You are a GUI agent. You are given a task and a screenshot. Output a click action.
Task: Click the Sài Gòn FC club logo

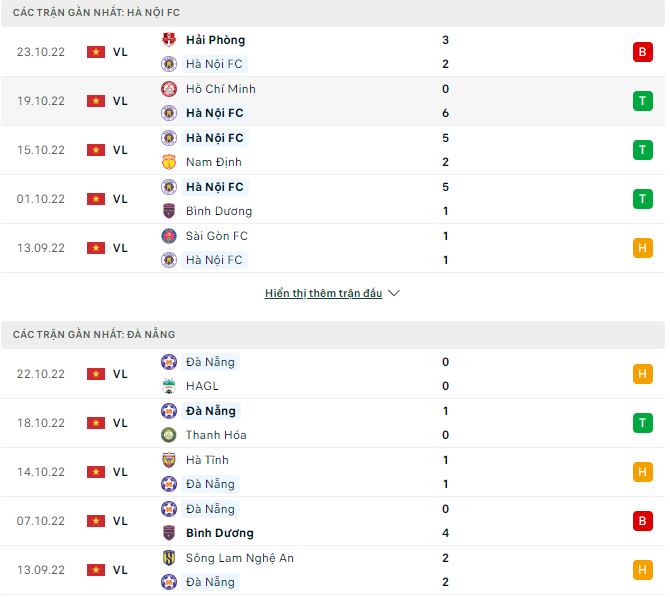(168, 236)
